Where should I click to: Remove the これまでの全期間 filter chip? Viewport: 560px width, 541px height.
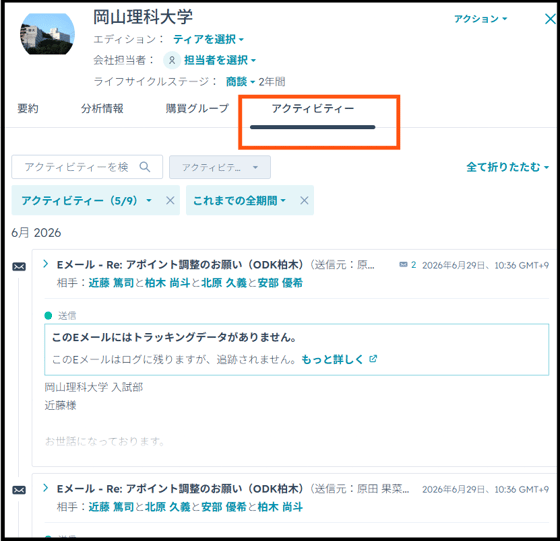click(304, 201)
